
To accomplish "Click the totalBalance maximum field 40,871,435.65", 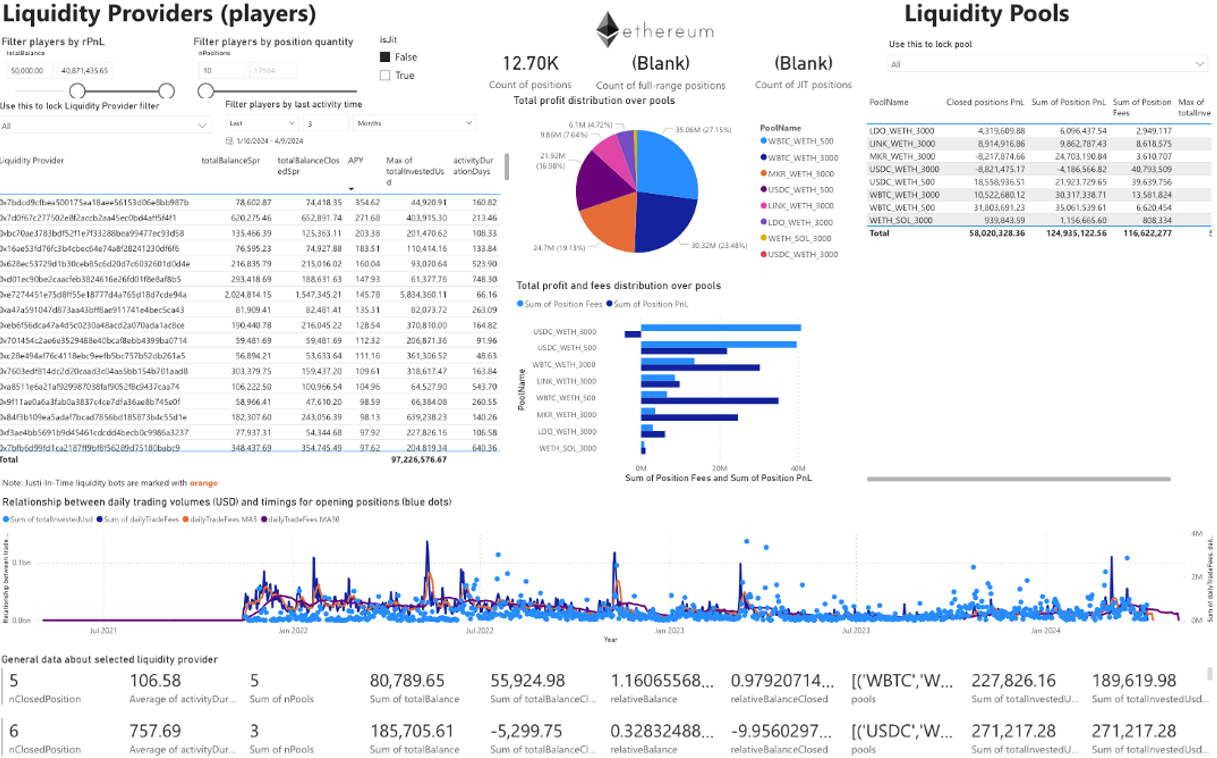I will 87,71.
